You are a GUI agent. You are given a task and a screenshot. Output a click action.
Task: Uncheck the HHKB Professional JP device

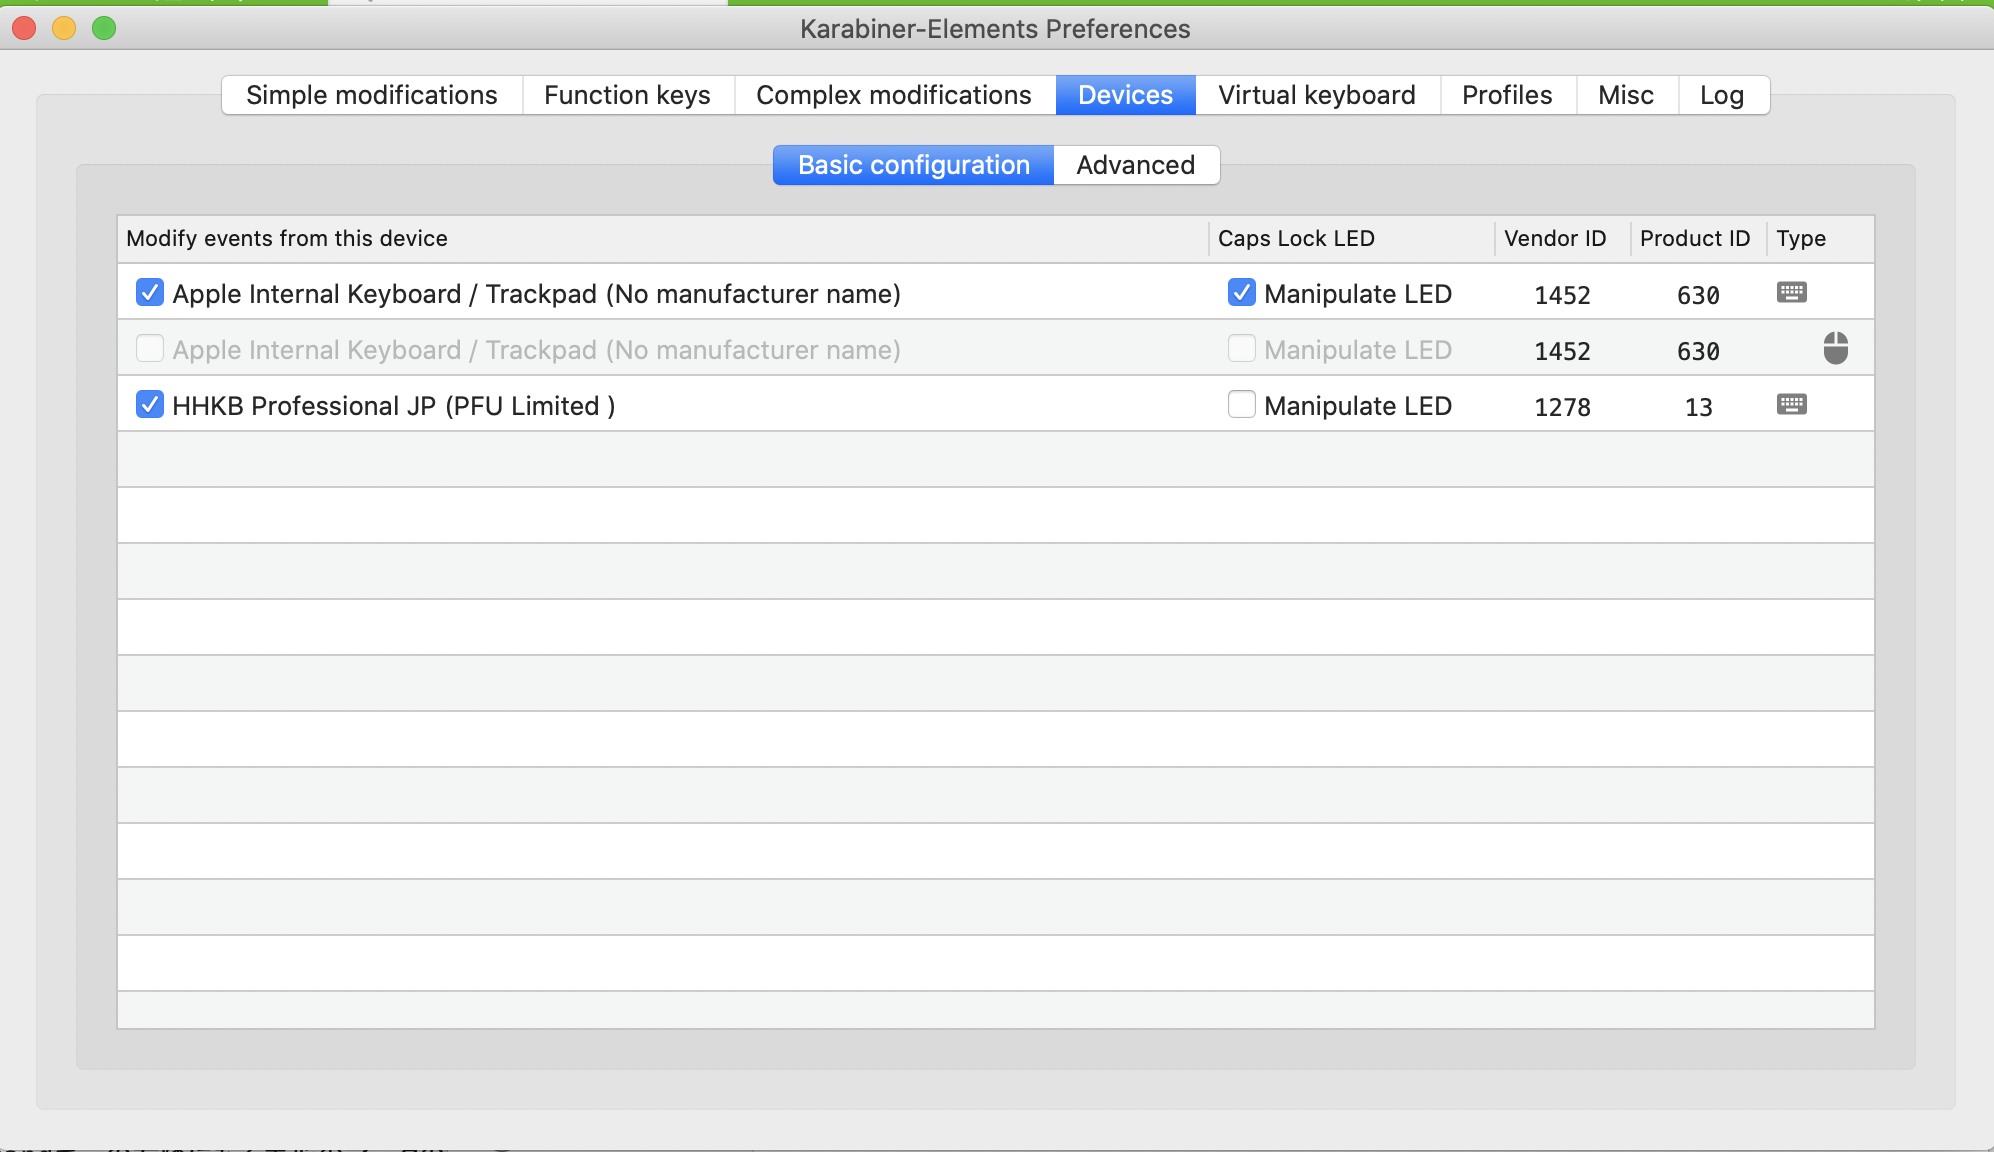point(150,405)
